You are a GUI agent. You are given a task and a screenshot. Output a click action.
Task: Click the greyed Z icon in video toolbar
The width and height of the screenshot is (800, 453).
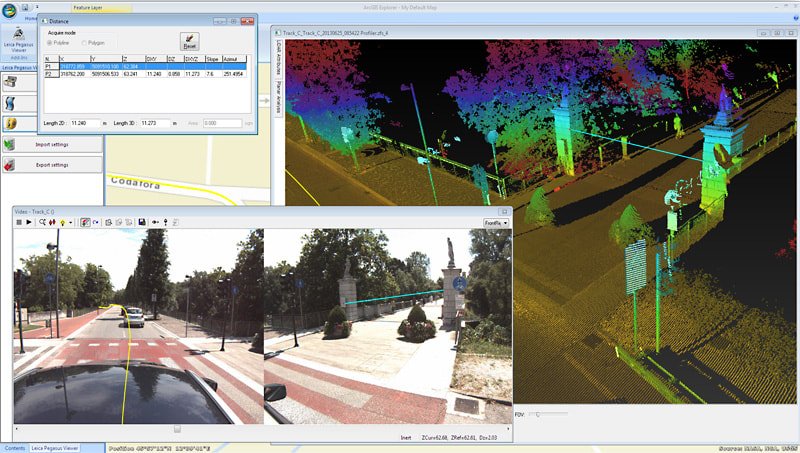pyautogui.click(x=176, y=222)
